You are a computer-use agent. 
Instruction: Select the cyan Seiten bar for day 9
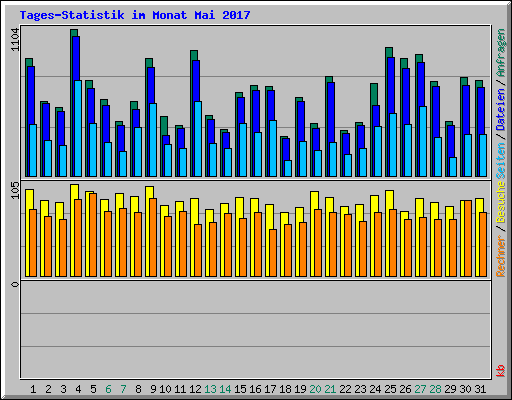(153, 140)
